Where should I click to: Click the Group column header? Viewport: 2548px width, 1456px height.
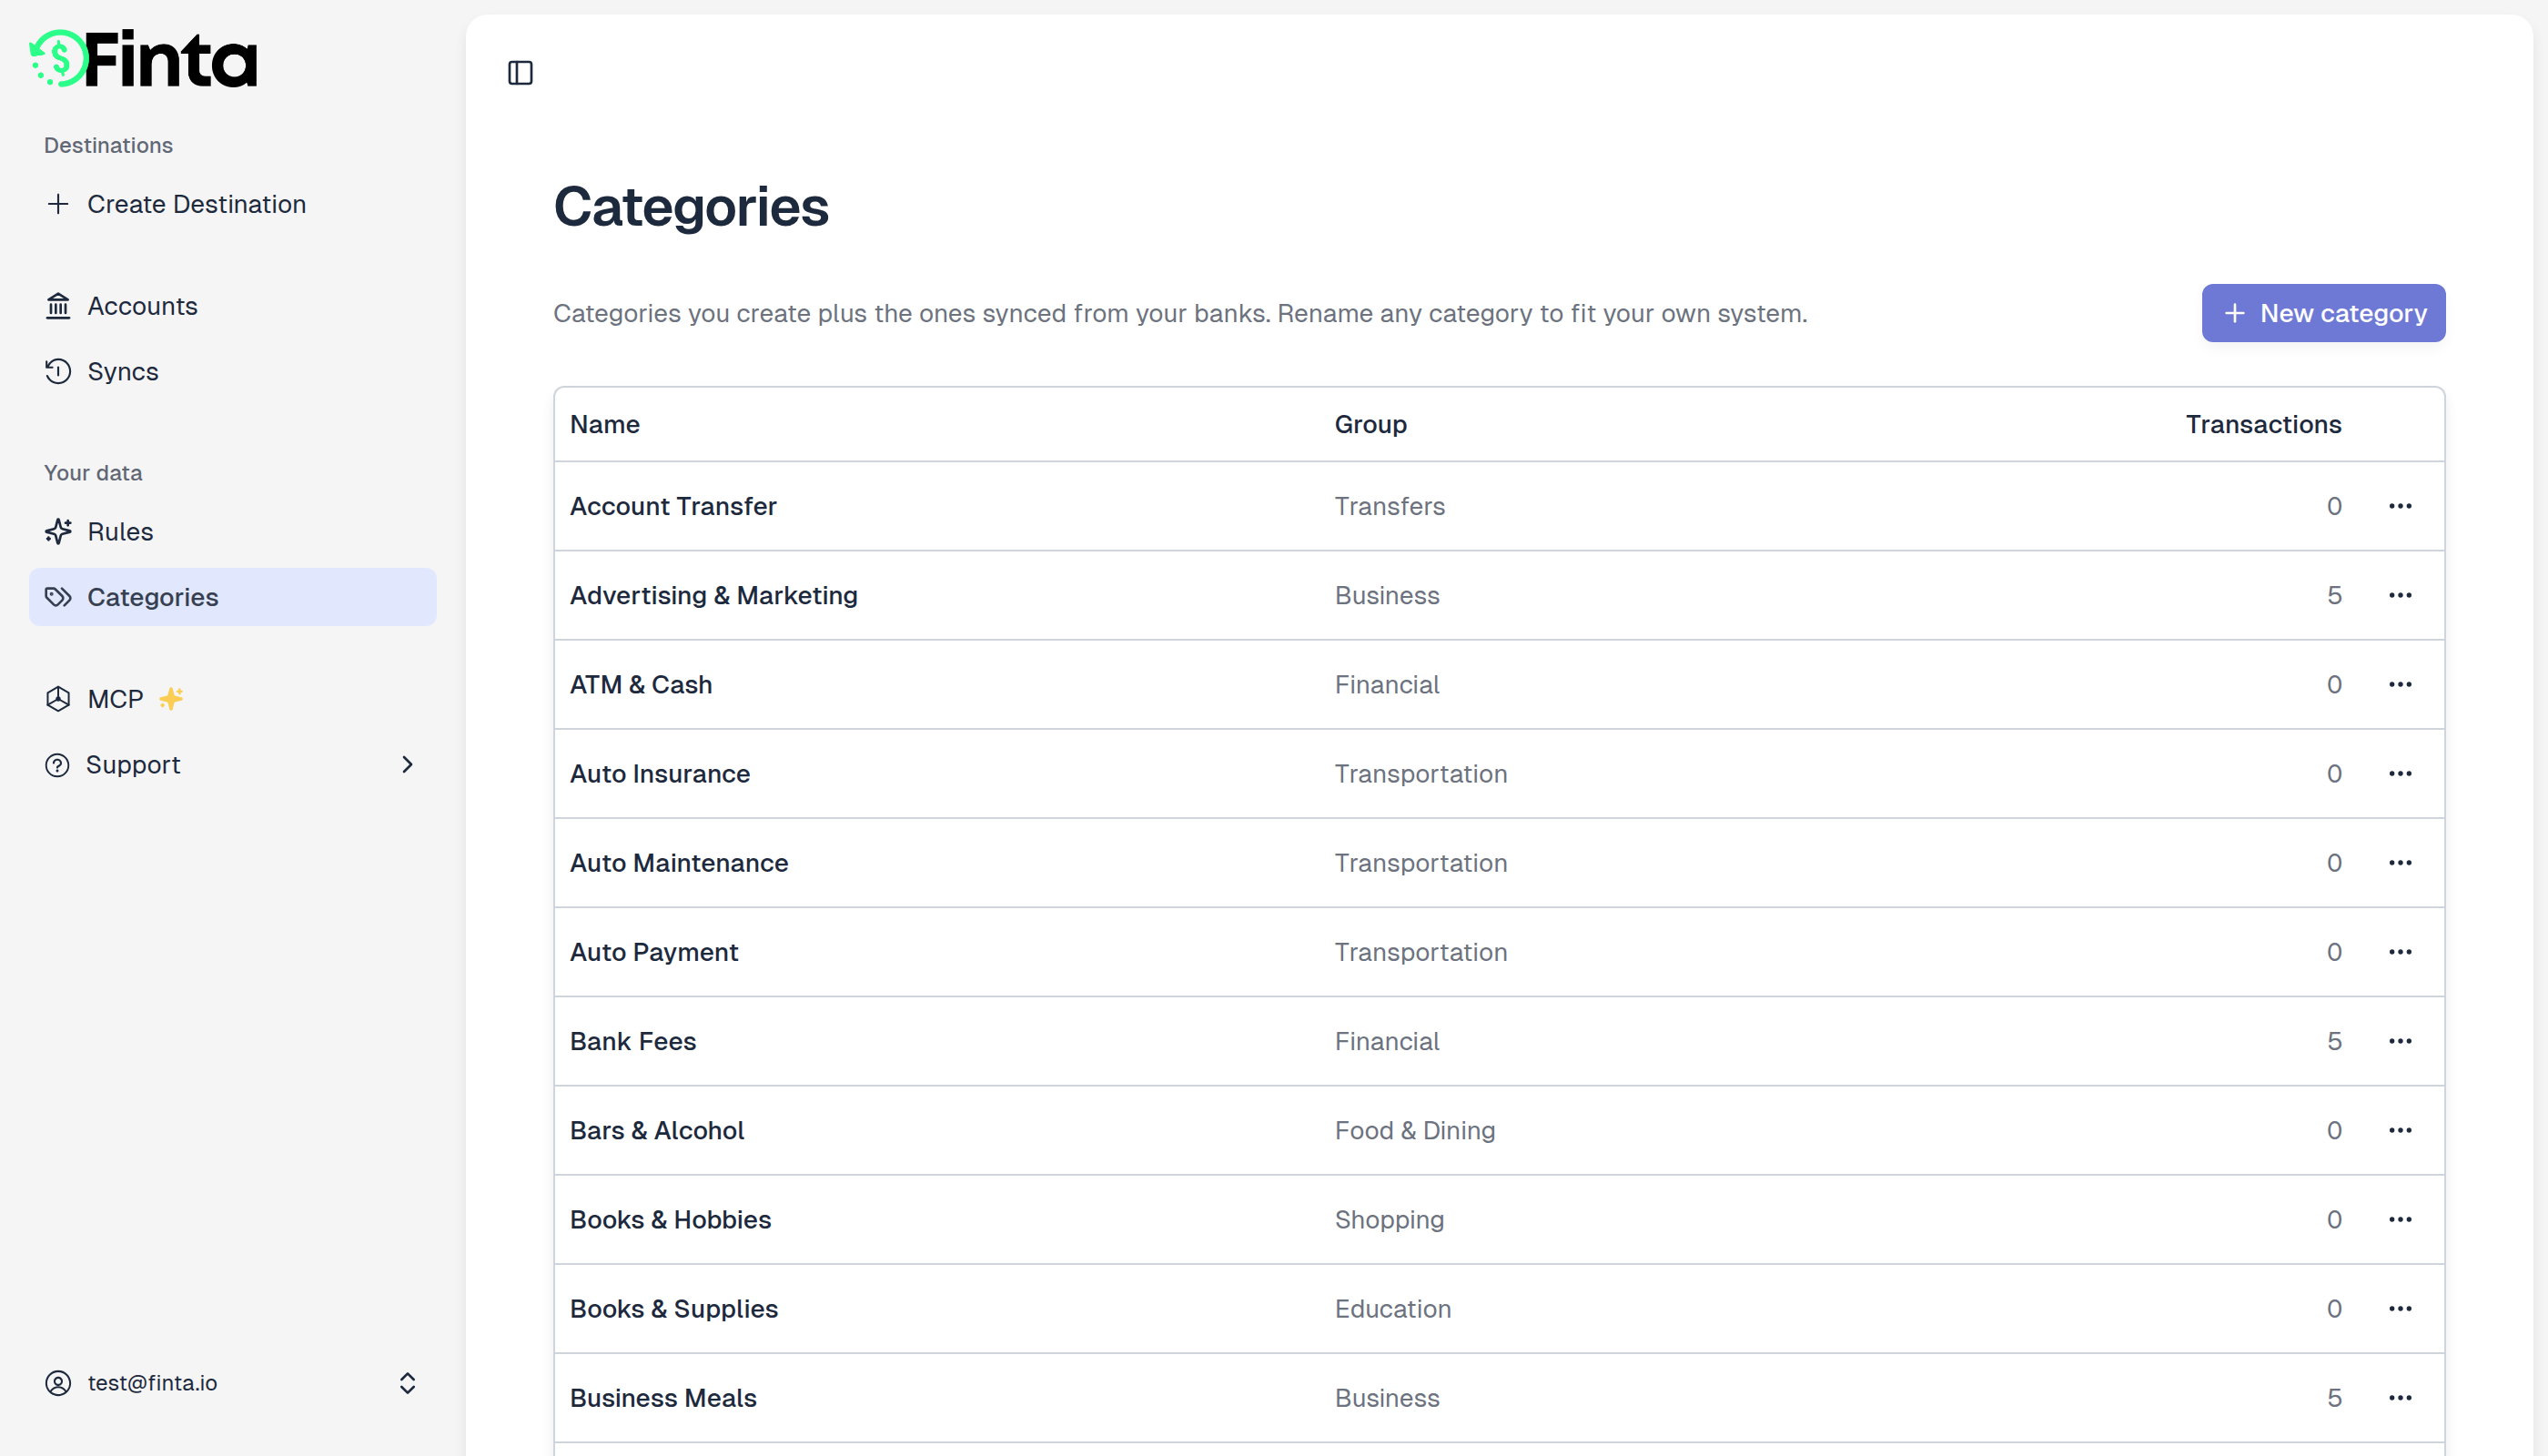(x=1370, y=424)
